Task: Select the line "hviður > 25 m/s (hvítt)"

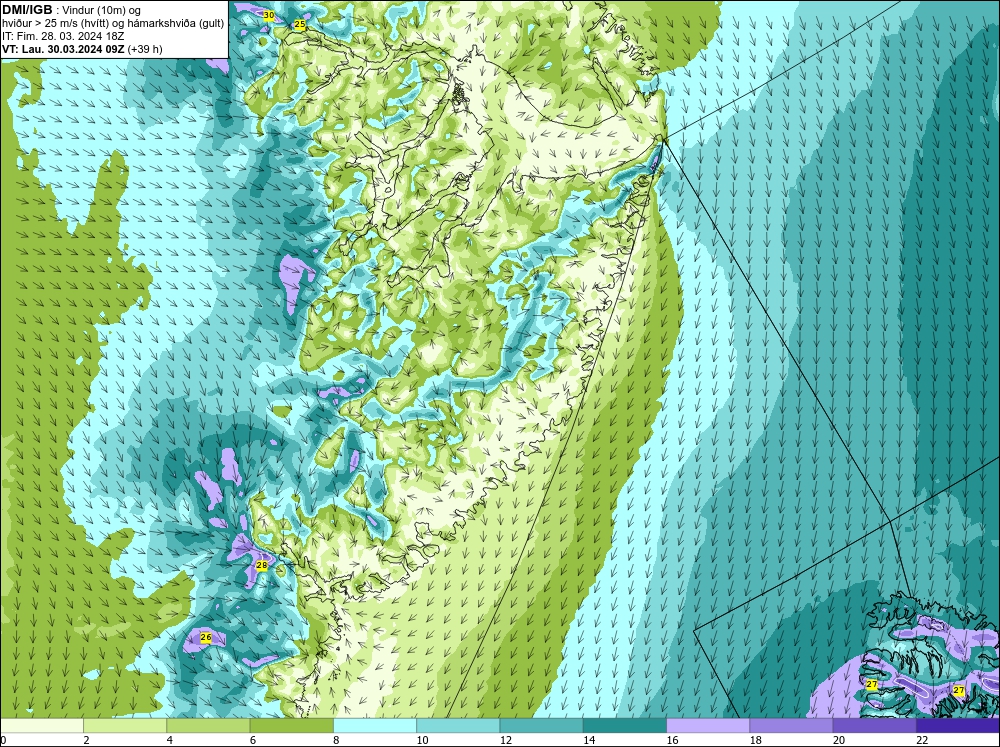Action: [x=54, y=24]
